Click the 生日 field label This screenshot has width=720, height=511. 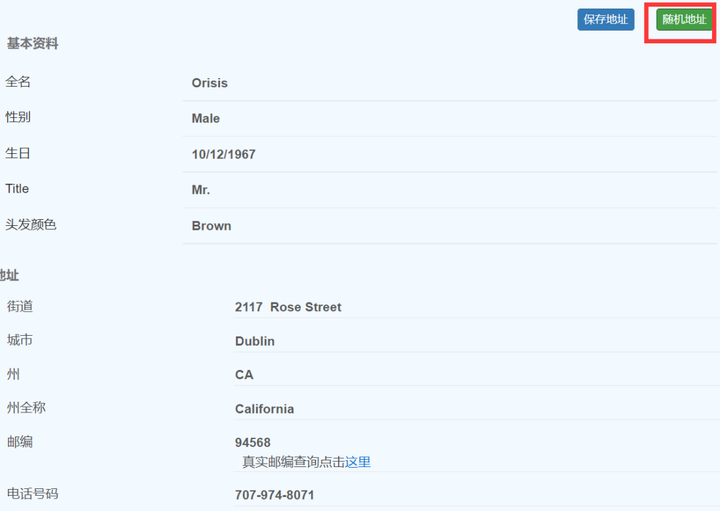pos(18,153)
